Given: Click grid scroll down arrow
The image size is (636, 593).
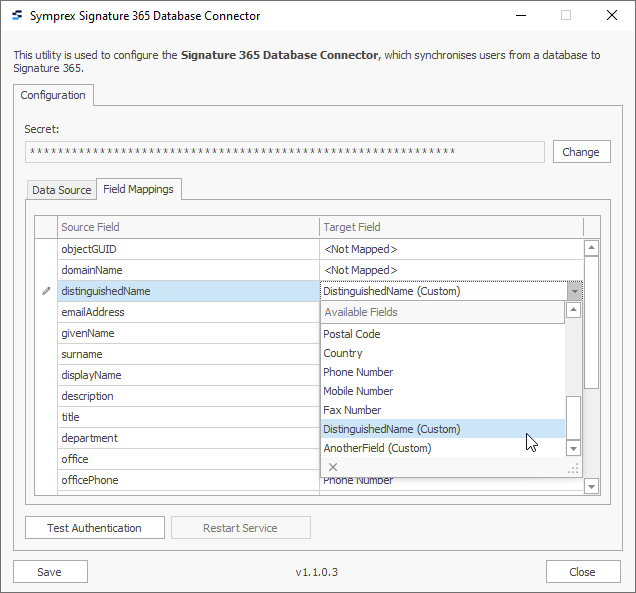Looking at the screenshot, I should pyautogui.click(x=591, y=486).
